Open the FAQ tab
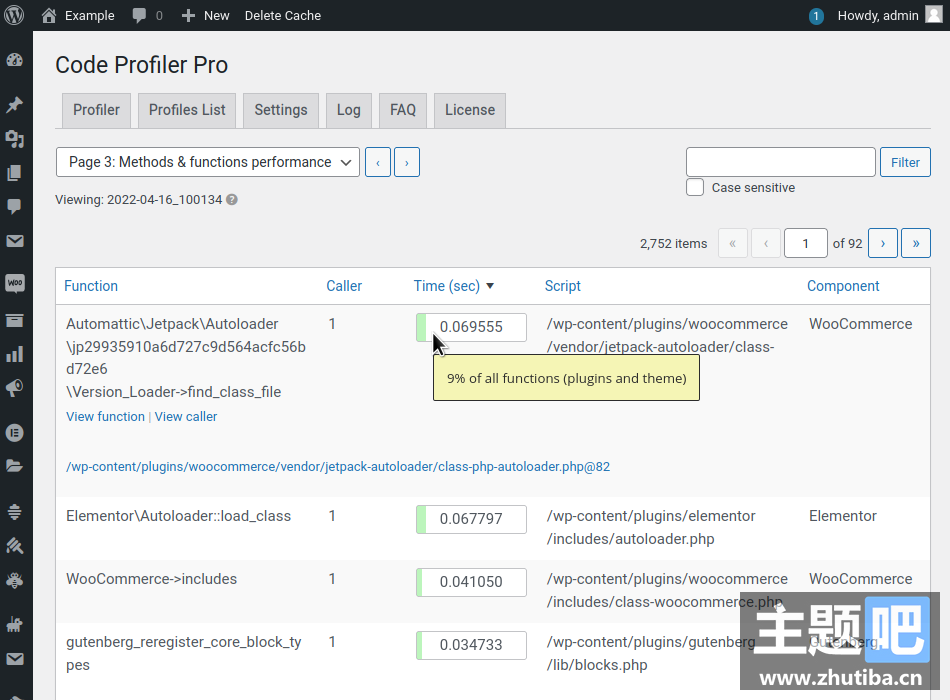The image size is (950, 700). (403, 110)
